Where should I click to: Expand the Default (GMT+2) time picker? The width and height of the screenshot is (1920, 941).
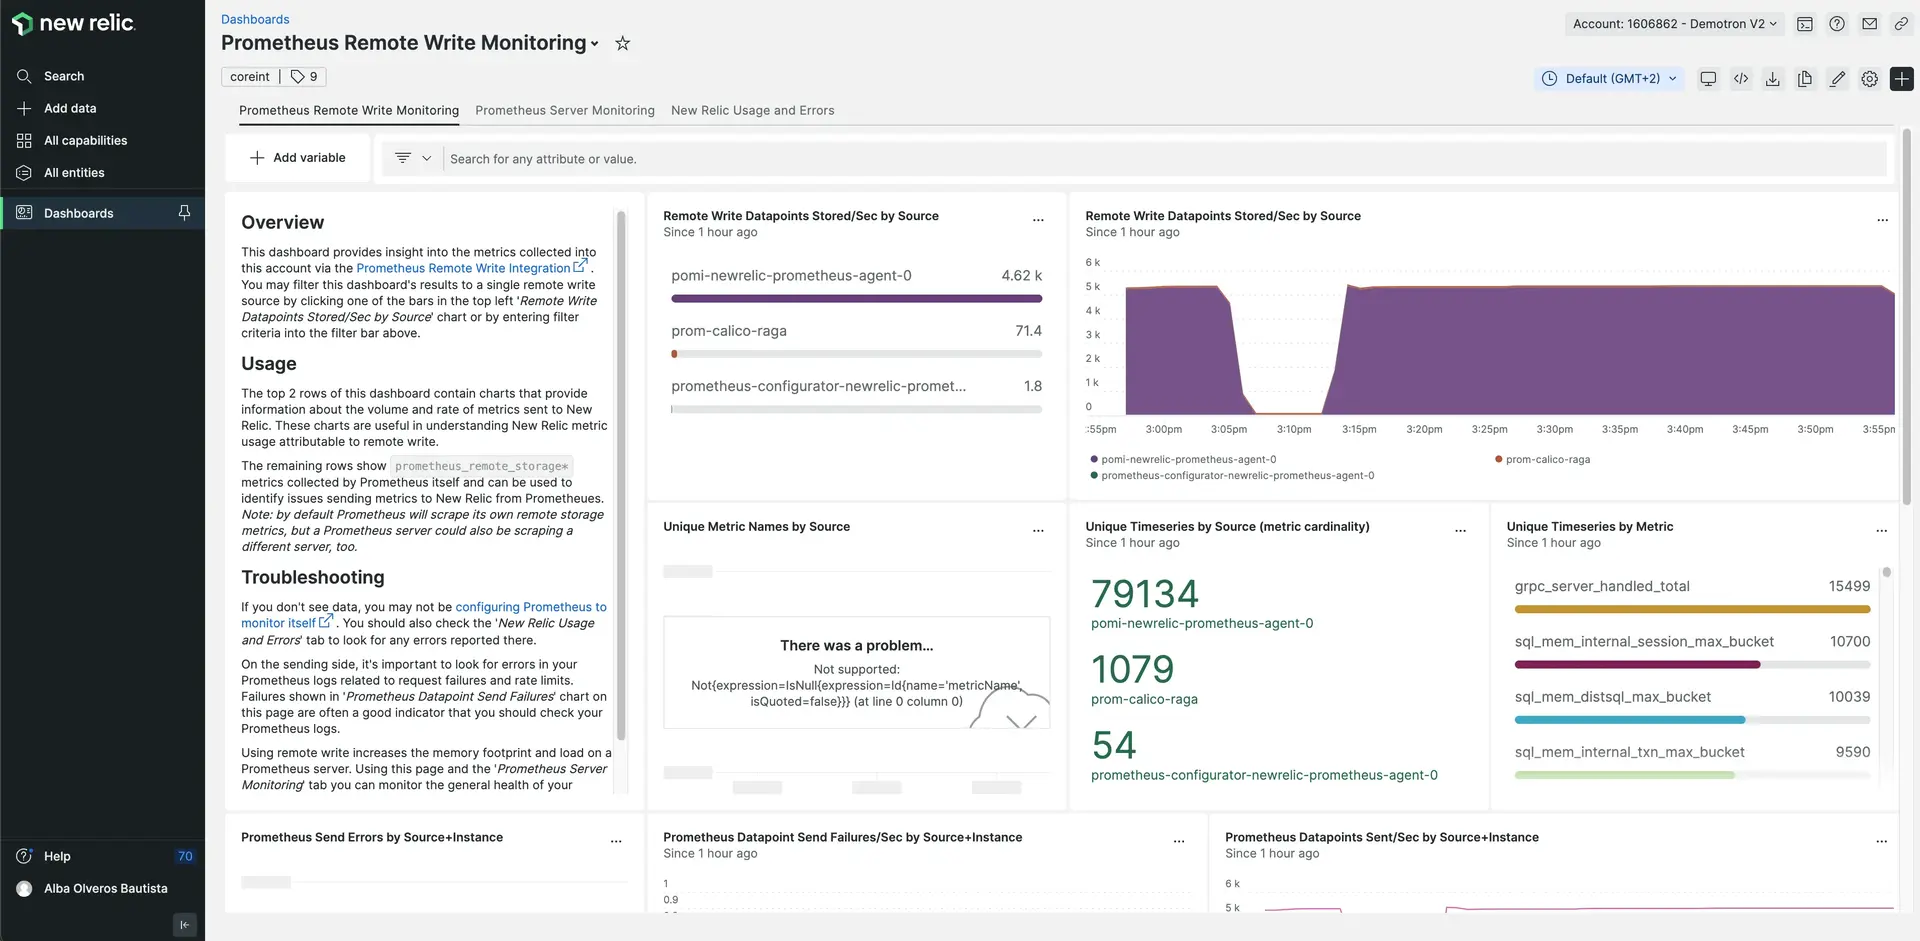pyautogui.click(x=1609, y=79)
